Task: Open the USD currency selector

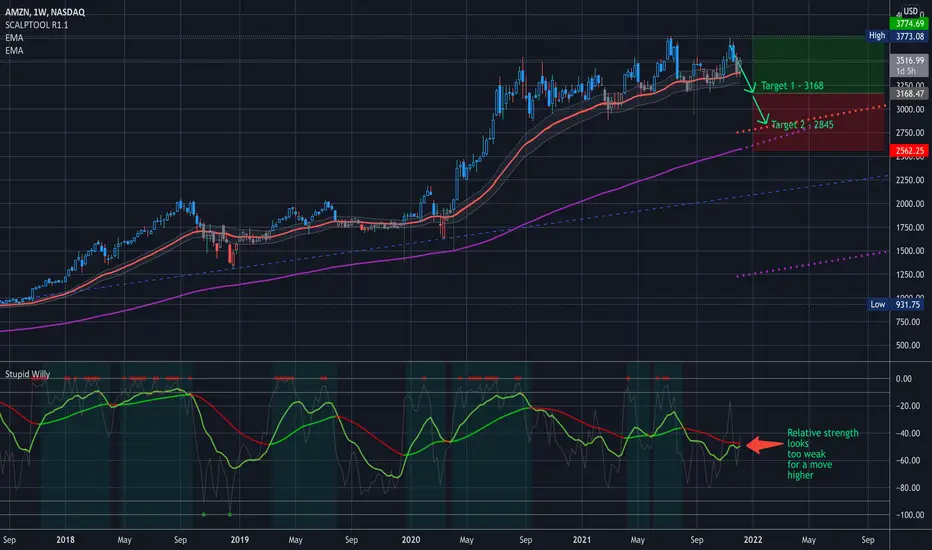Action: pos(911,11)
